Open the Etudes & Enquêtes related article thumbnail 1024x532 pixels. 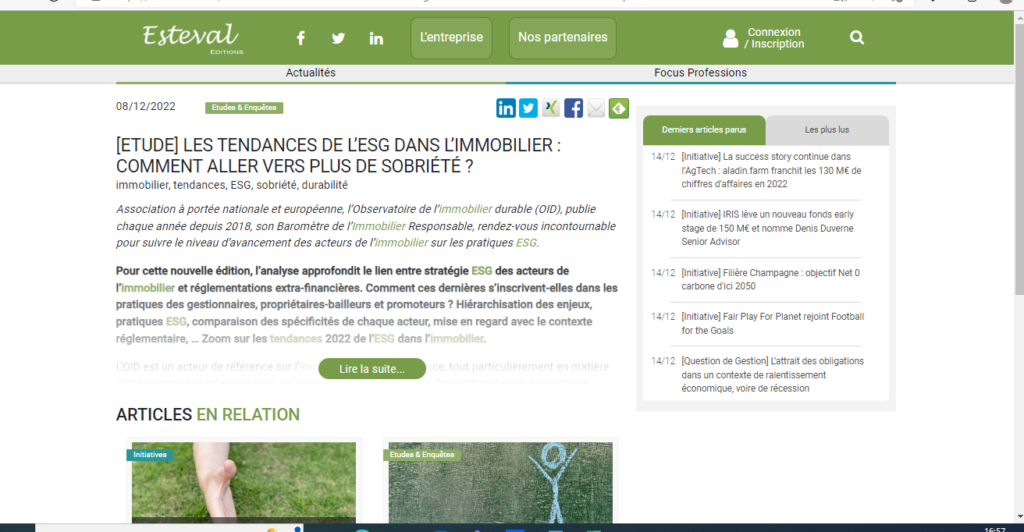(x=501, y=483)
